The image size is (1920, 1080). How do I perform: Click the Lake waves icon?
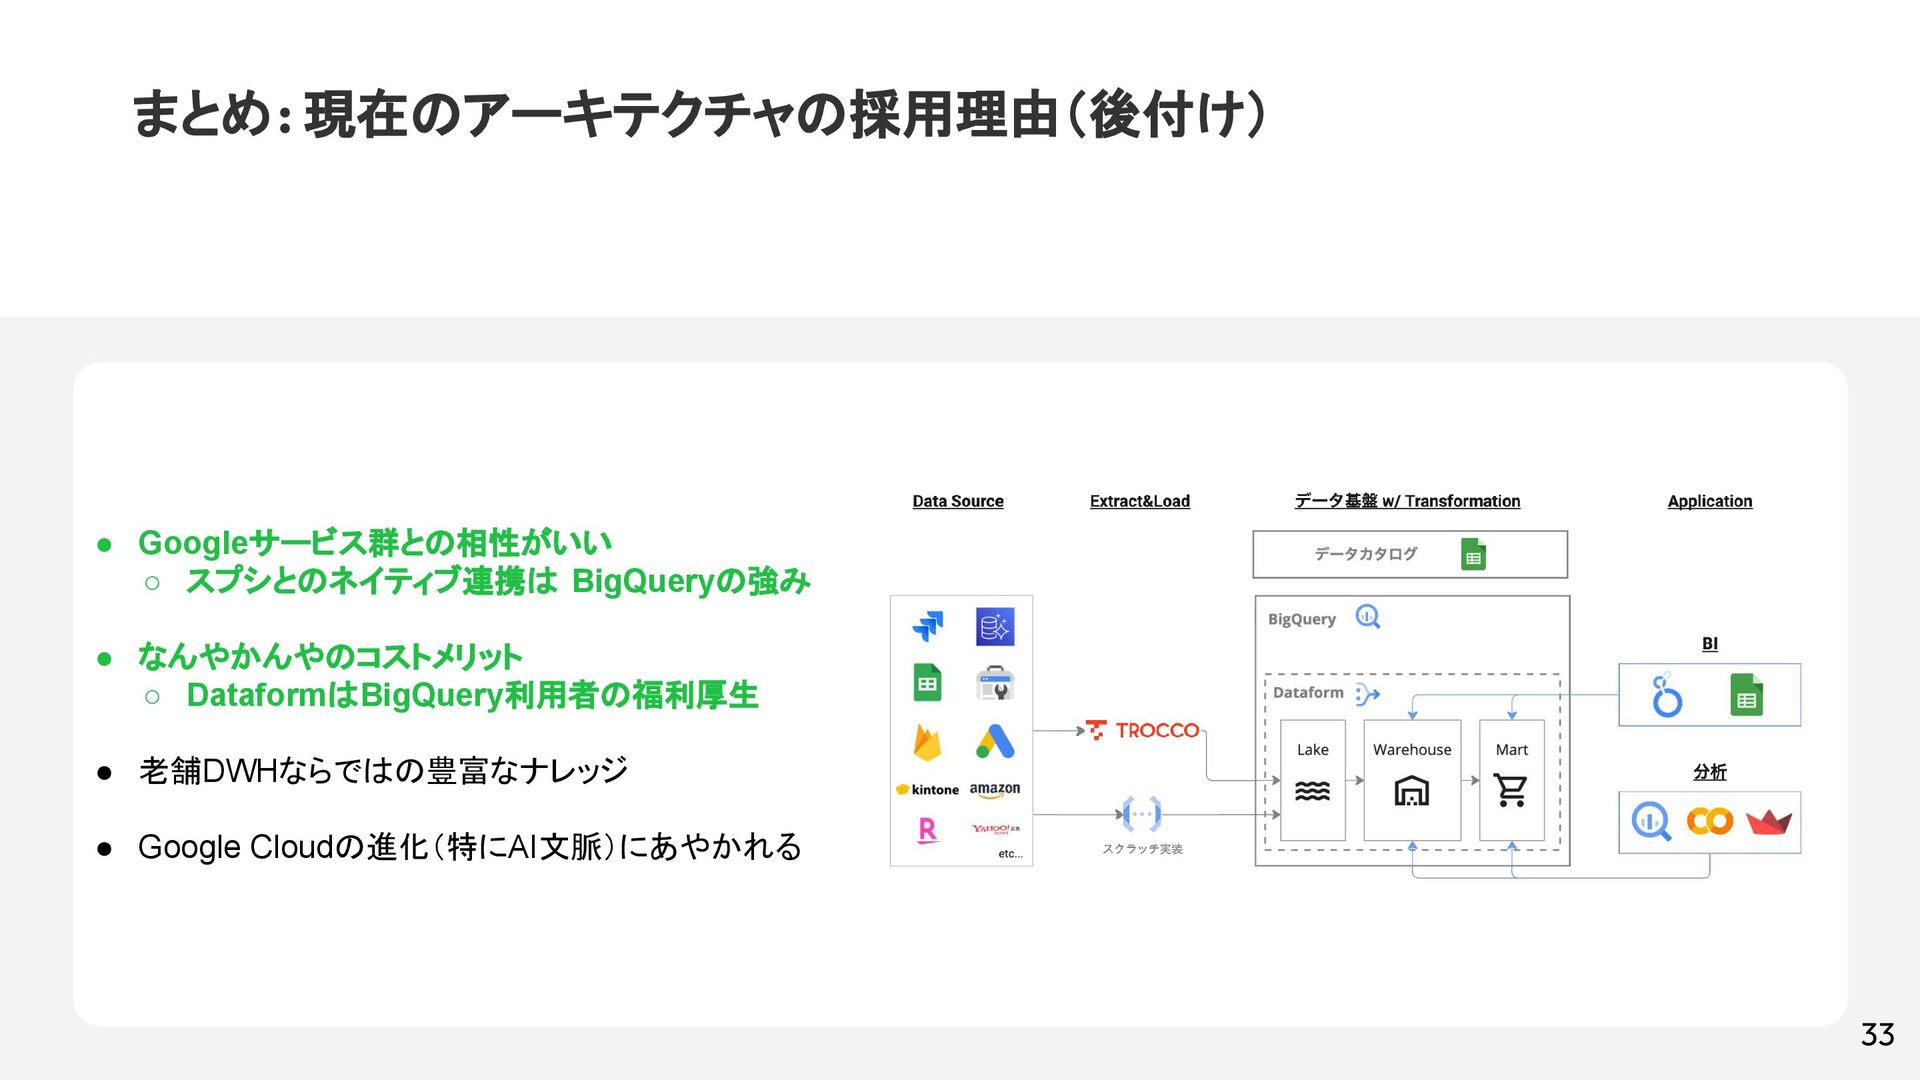tap(1312, 791)
